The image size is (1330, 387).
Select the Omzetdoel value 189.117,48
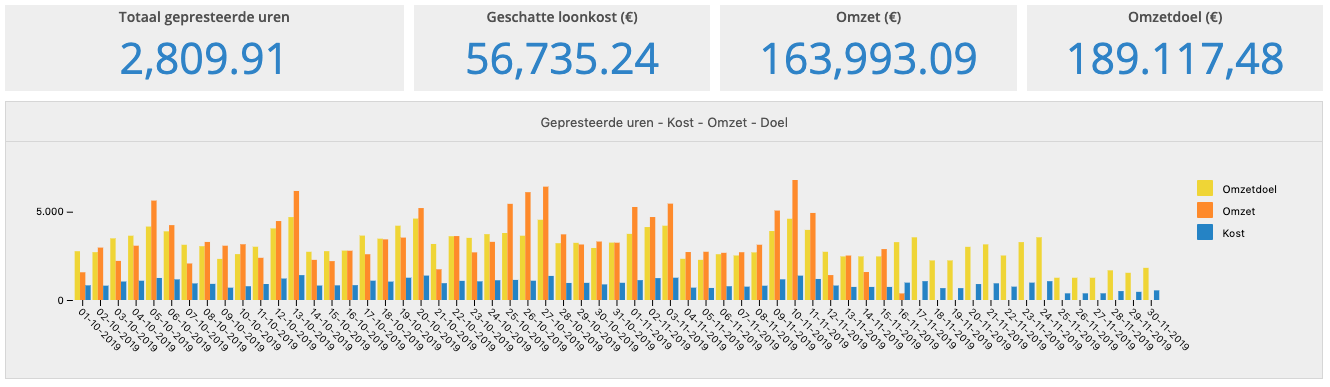pos(1175,59)
